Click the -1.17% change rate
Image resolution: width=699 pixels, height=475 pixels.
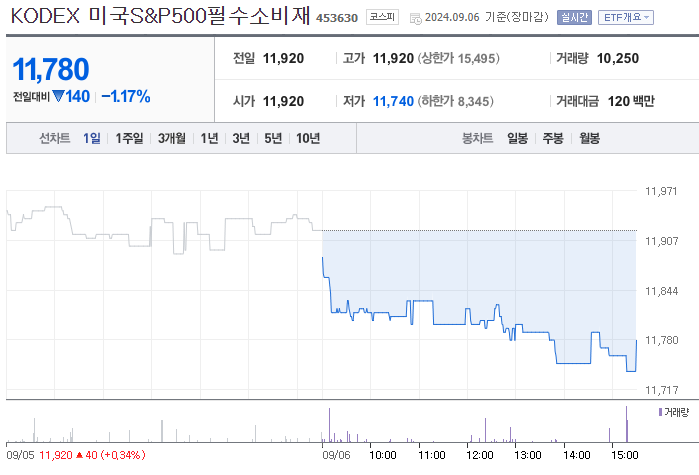[x=126, y=96]
